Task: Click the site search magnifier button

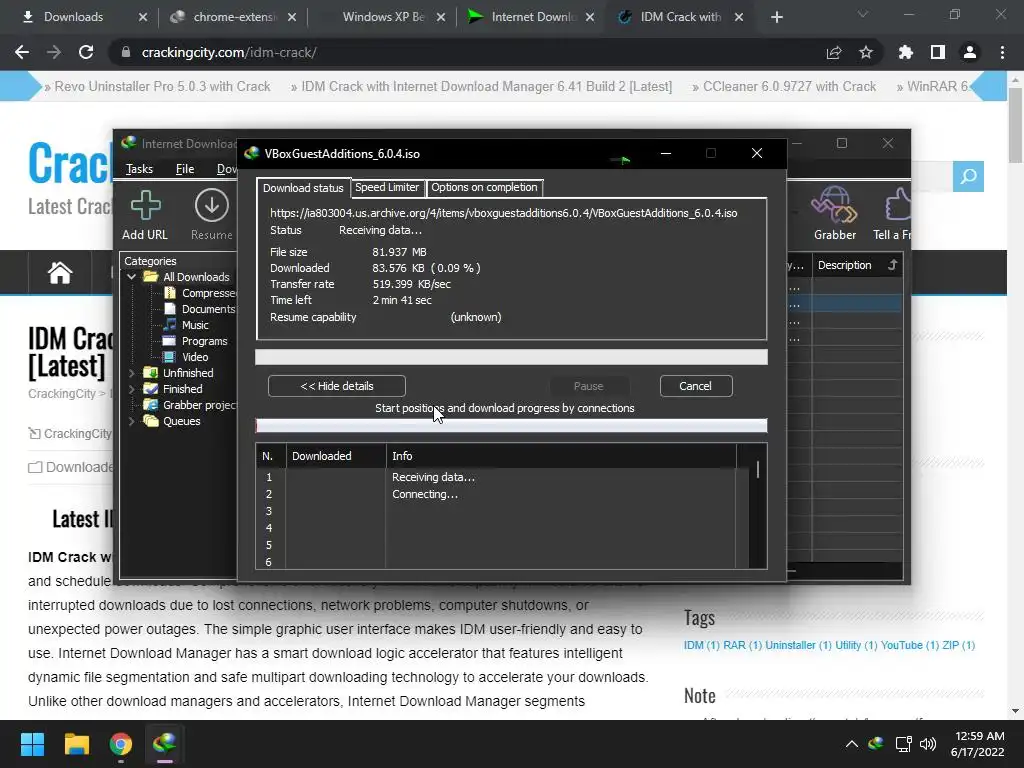Action: click(x=968, y=176)
